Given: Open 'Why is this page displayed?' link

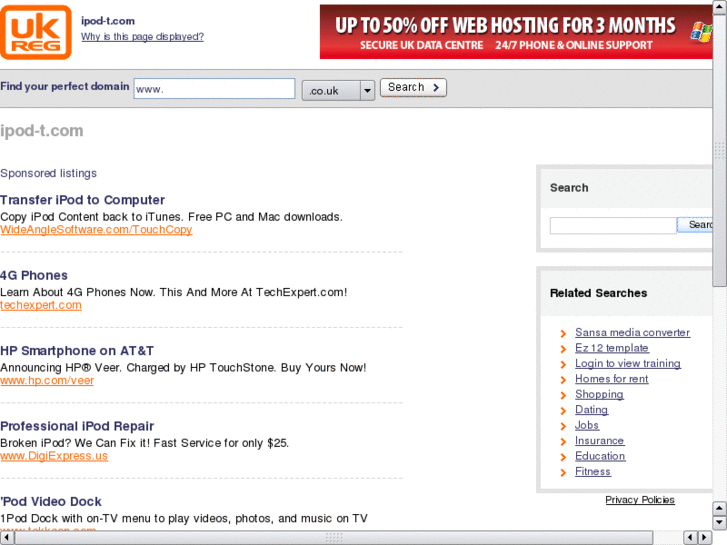Looking at the screenshot, I should (x=142, y=37).
